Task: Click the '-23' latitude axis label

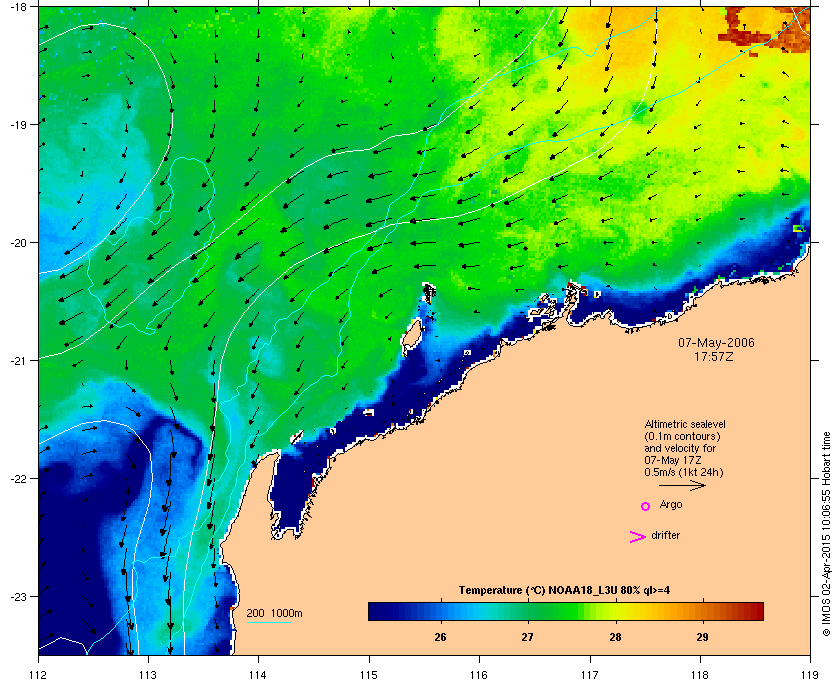Action: [18, 596]
